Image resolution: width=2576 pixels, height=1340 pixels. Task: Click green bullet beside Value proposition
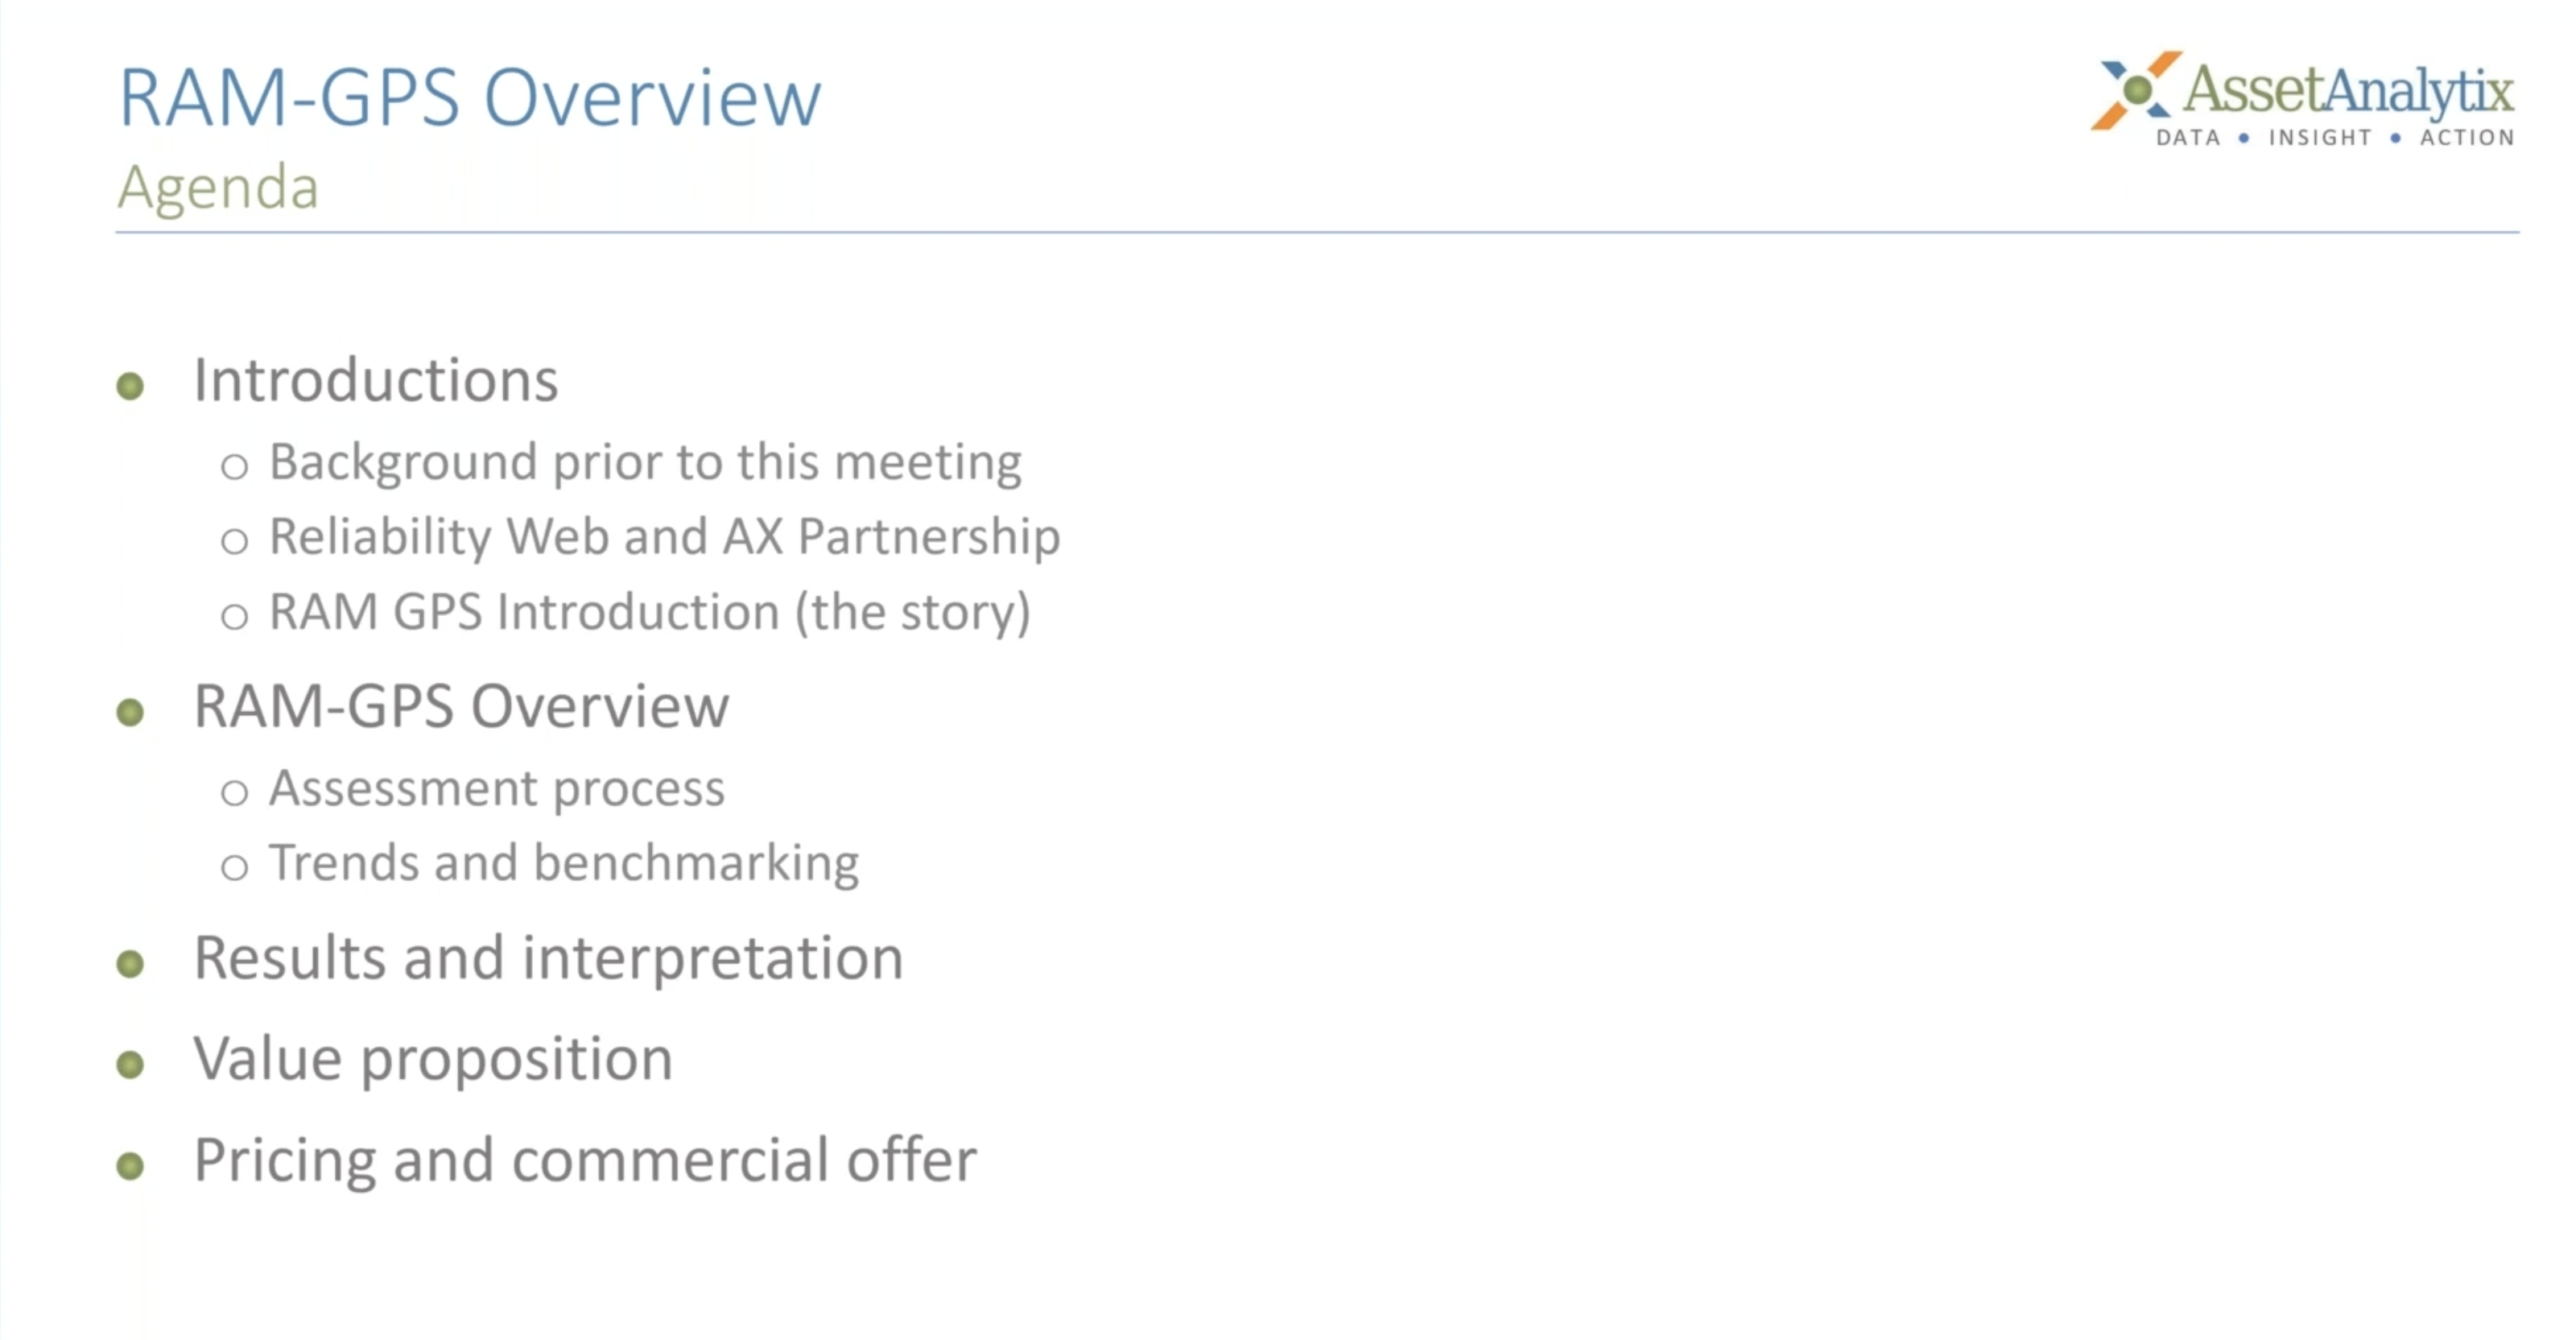pos(130,1064)
